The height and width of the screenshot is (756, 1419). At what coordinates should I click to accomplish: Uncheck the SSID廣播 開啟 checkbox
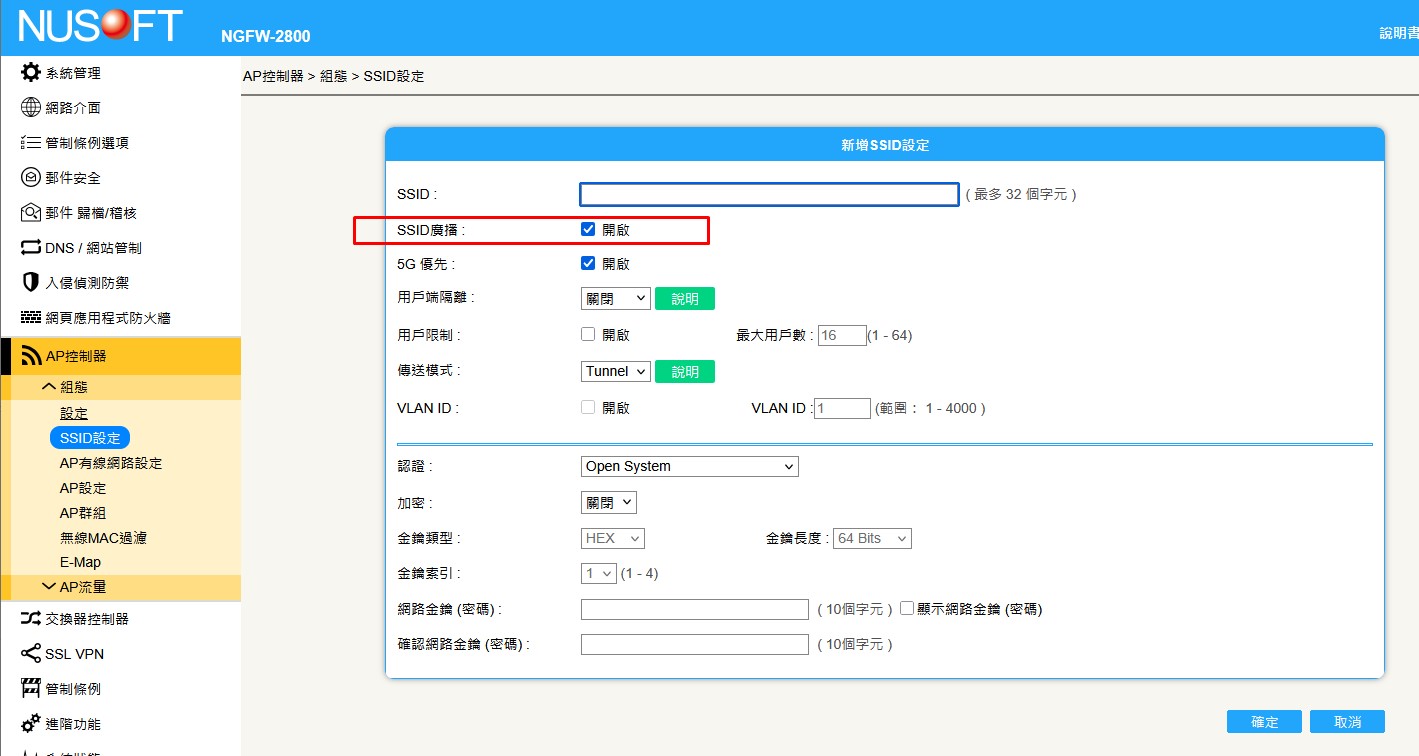coord(588,229)
